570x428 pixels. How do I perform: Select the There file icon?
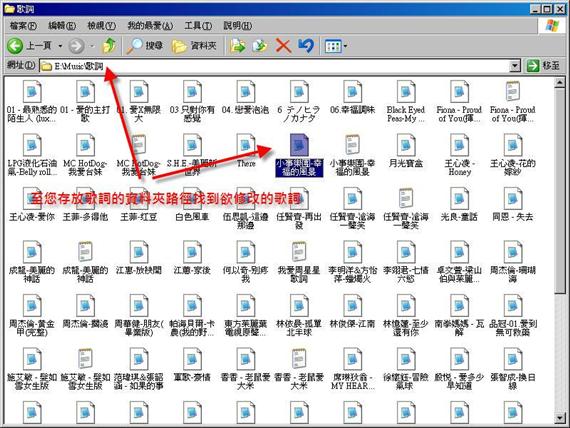coord(246,145)
